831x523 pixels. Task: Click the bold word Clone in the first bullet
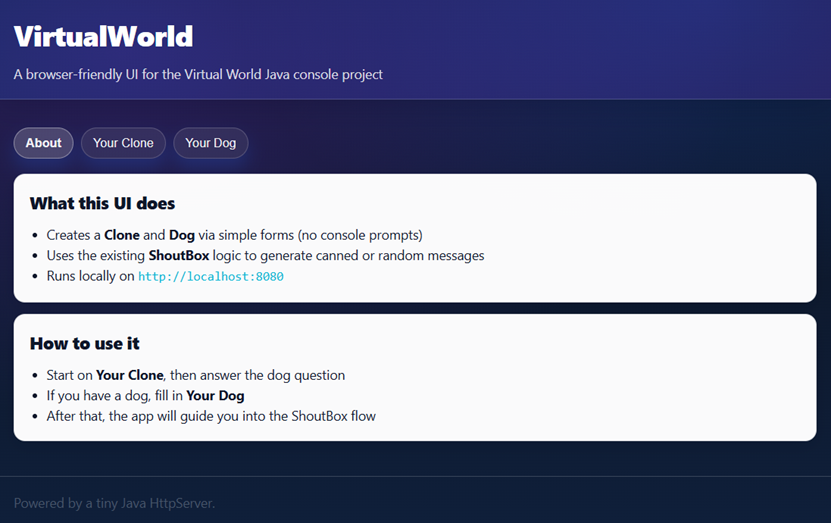[122, 235]
